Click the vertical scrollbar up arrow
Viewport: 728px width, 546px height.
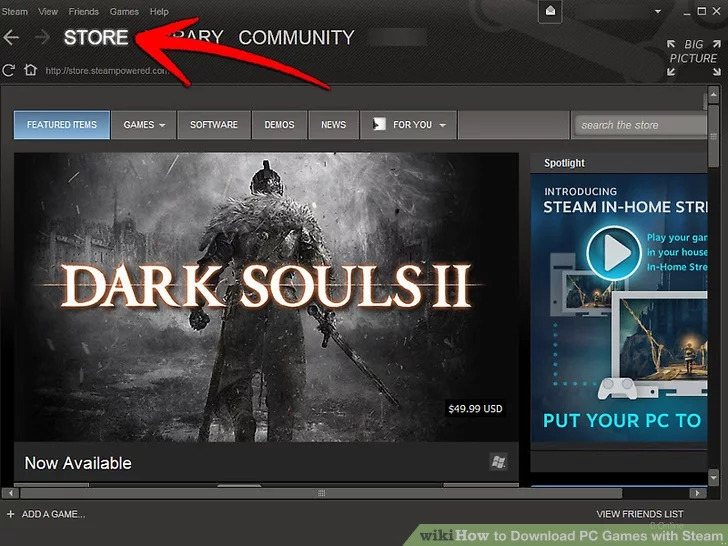pos(714,96)
